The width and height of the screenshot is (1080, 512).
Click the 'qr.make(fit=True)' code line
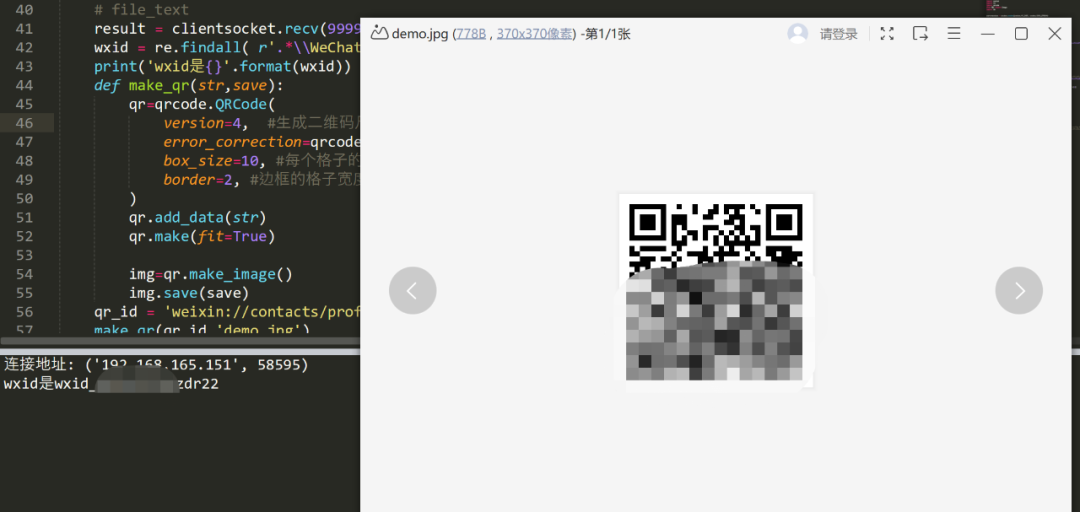(202, 236)
